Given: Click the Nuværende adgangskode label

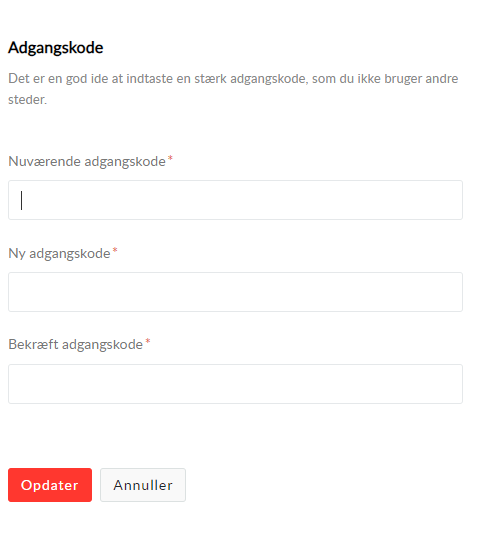Looking at the screenshot, I should (87, 161).
